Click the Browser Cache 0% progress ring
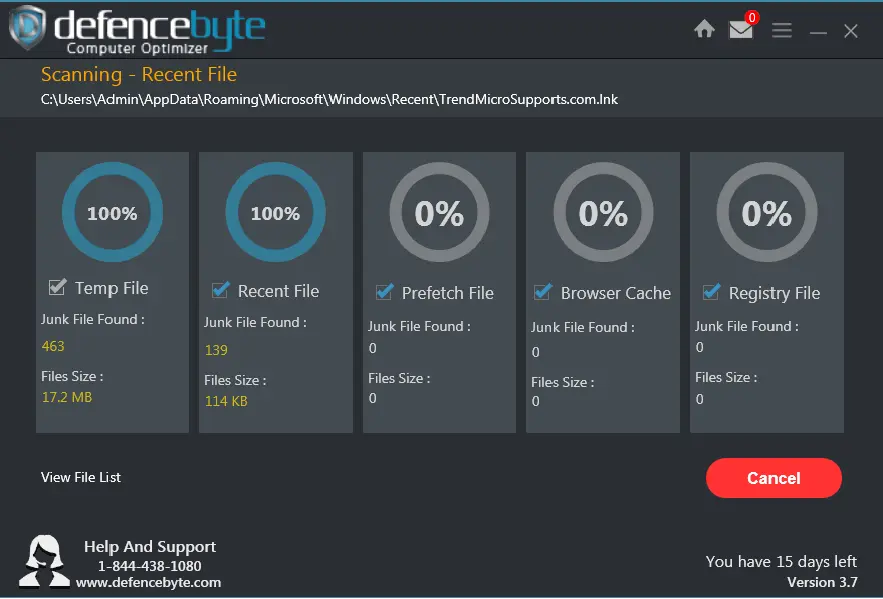 (x=603, y=212)
